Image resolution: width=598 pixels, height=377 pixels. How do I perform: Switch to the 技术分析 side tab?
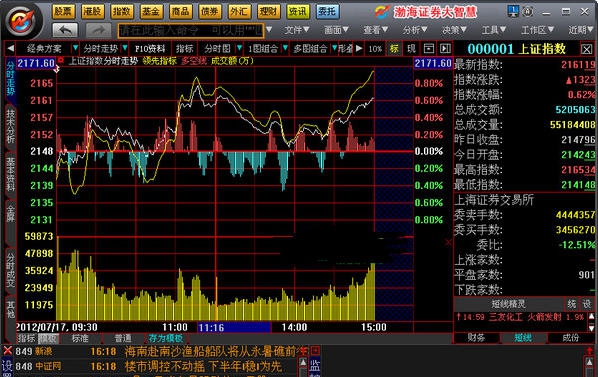pyautogui.click(x=11, y=126)
